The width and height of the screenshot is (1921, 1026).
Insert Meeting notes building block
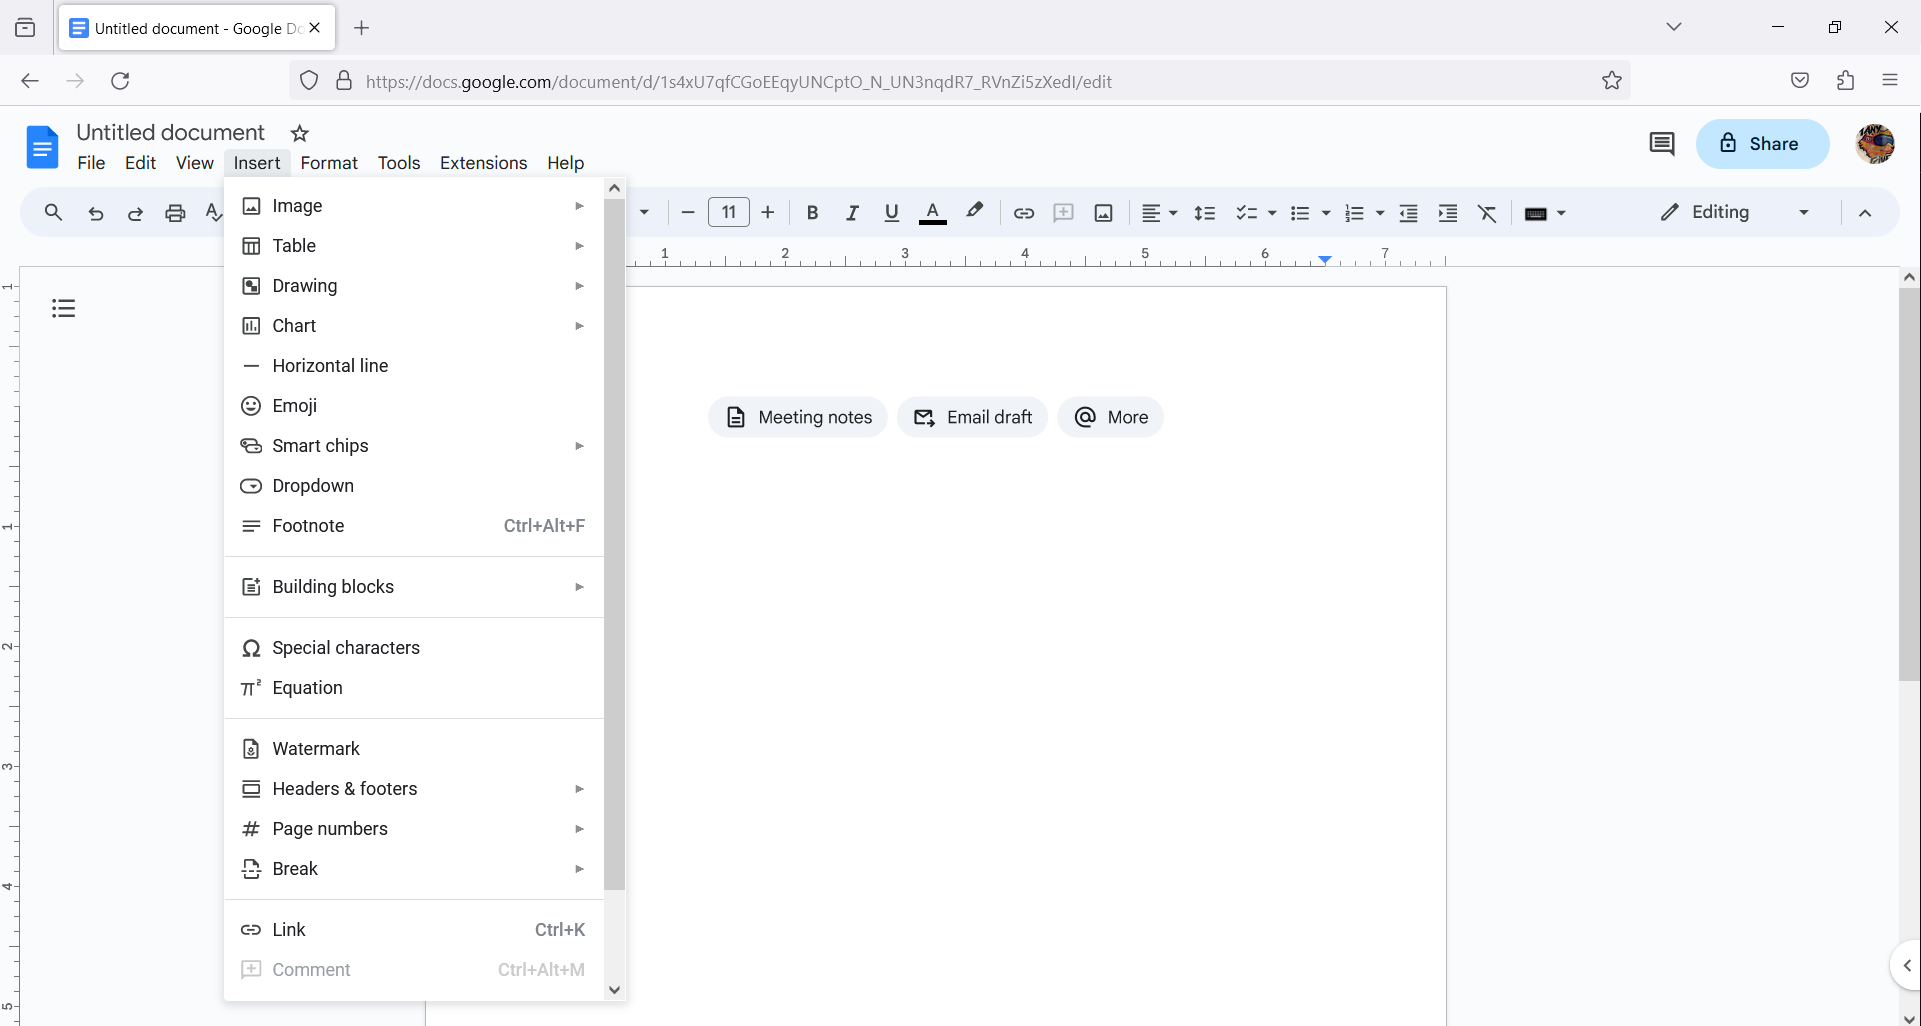[797, 417]
